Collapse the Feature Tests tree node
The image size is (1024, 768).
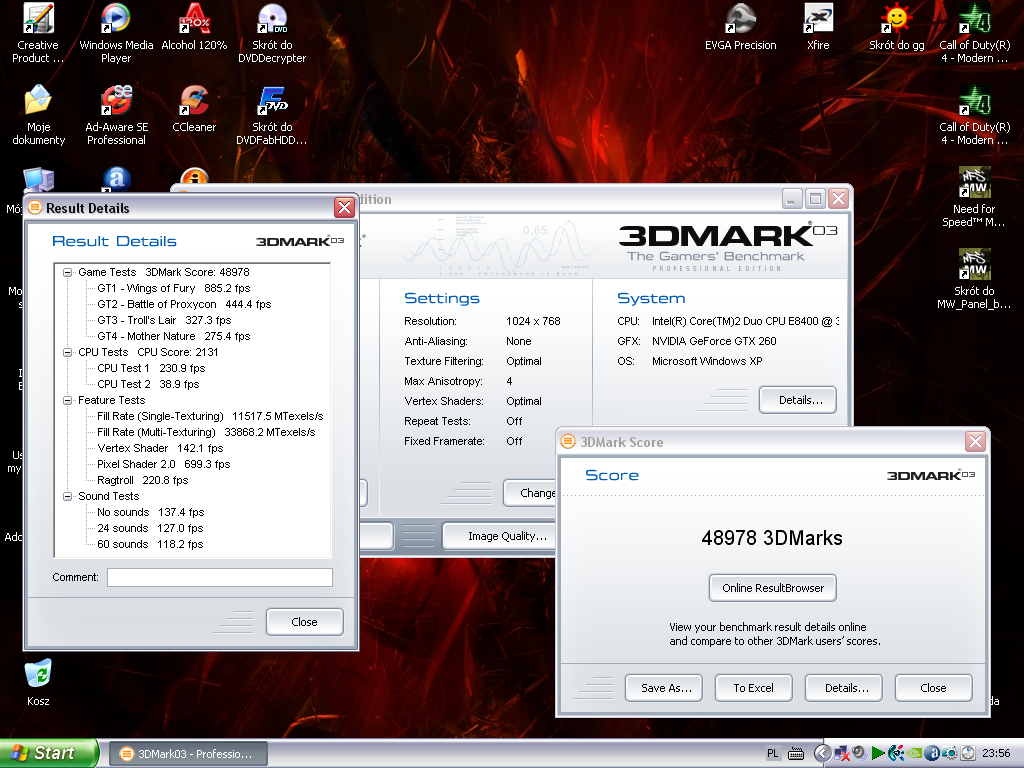[x=67, y=400]
